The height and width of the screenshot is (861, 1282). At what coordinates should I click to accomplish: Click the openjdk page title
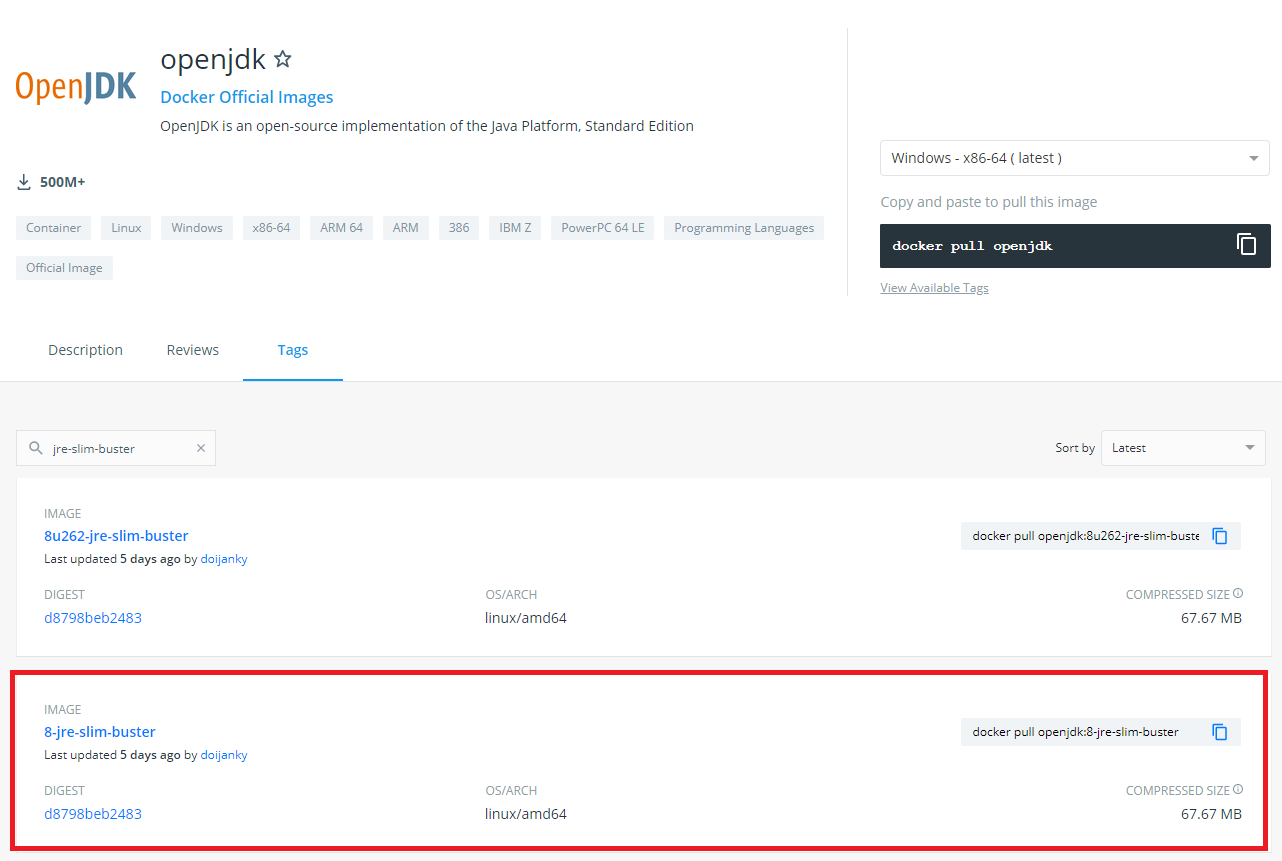pyautogui.click(x=213, y=59)
